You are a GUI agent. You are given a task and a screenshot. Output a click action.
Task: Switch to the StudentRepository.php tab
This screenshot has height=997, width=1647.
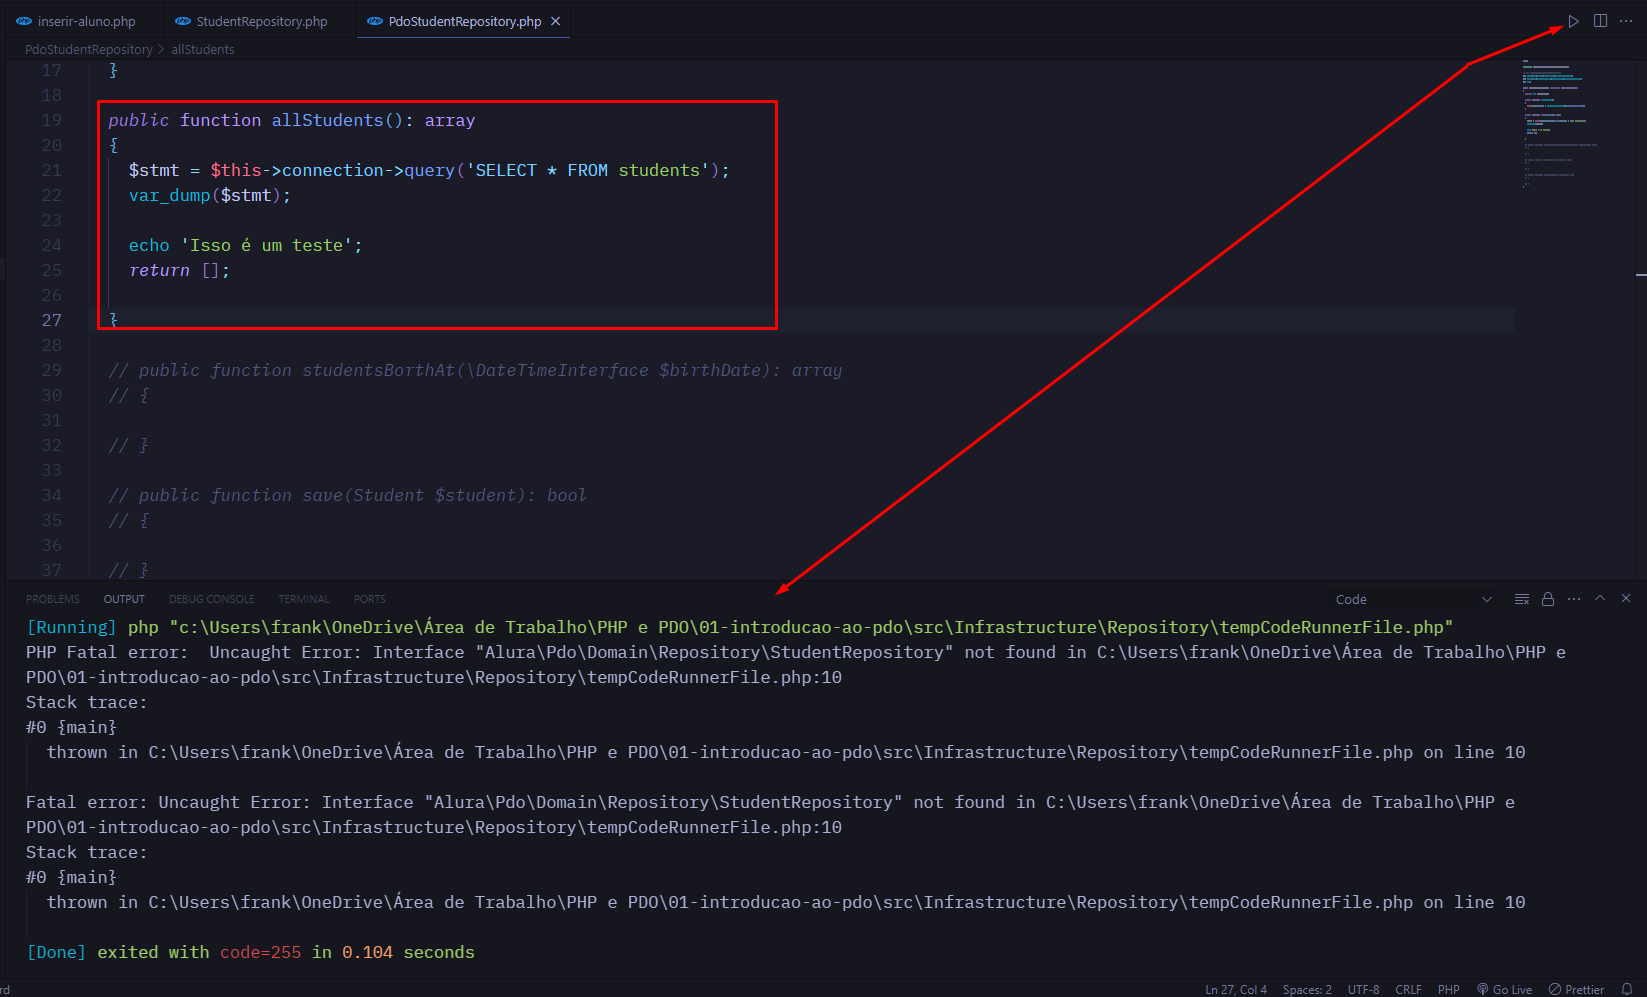252,21
